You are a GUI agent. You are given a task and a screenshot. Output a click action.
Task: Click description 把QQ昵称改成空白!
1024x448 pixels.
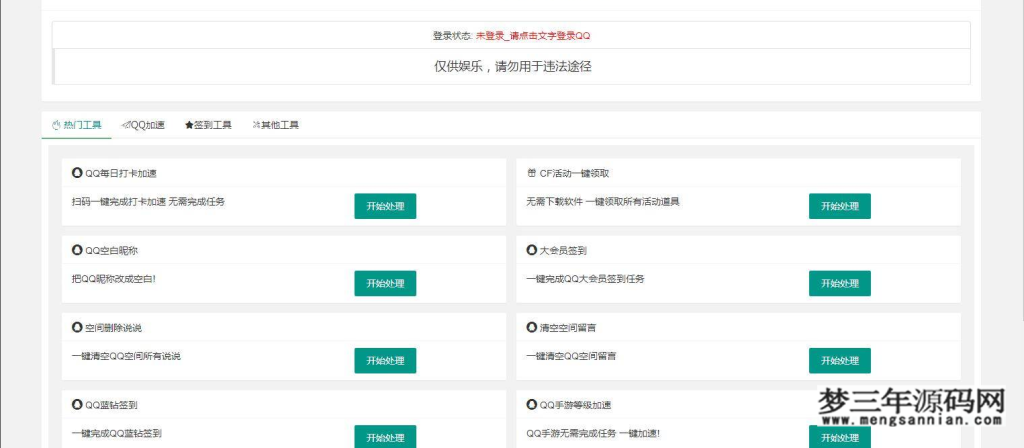click(x=114, y=279)
